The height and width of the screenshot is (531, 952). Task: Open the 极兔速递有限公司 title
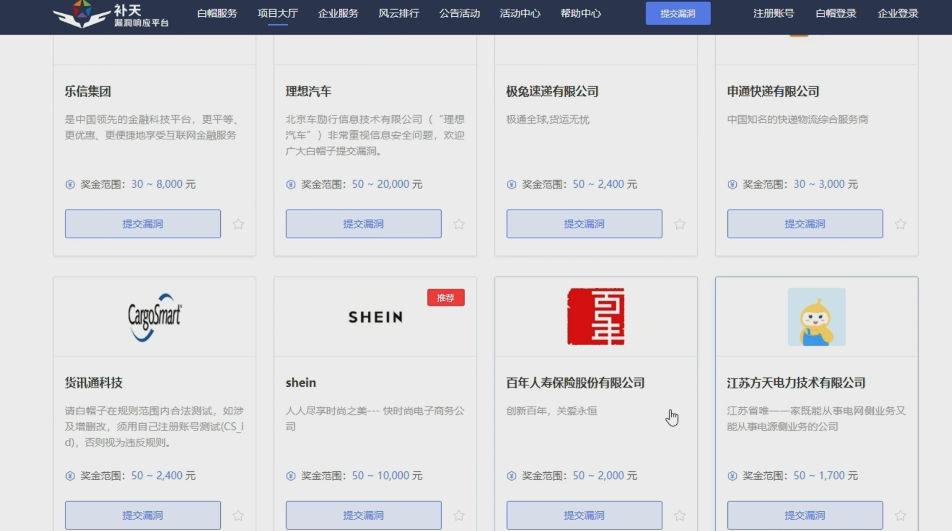tap(552, 92)
